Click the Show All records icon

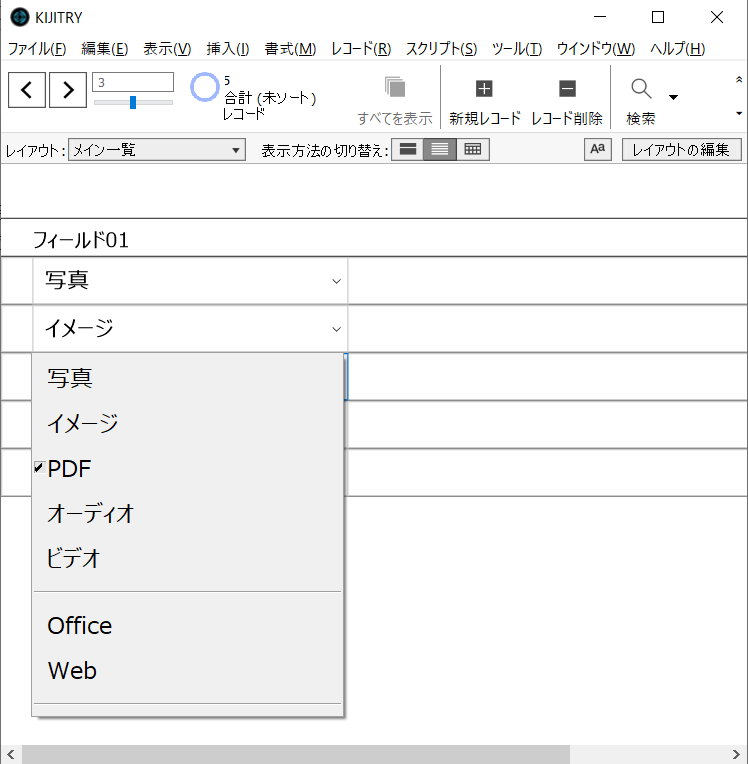click(394, 88)
